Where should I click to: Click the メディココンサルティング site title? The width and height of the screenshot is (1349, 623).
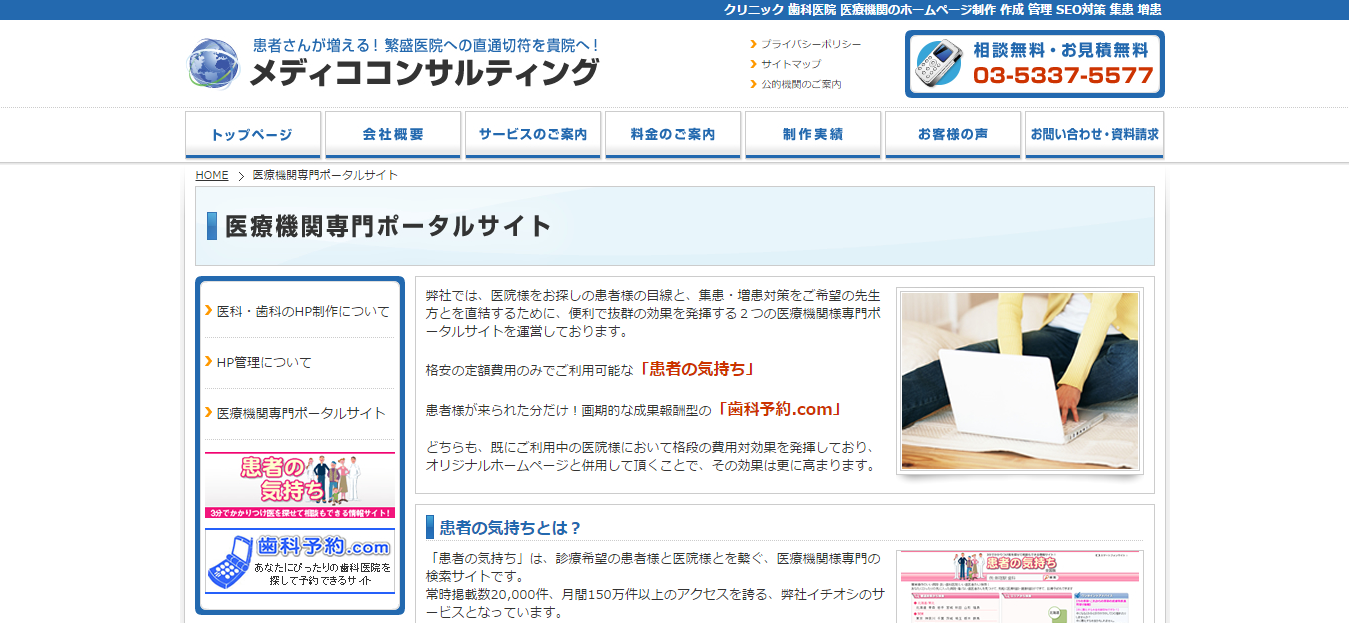pos(423,73)
